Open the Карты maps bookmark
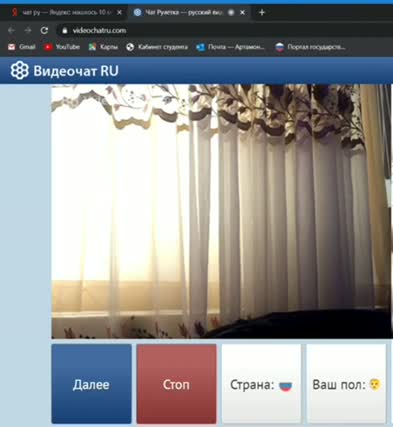The height and width of the screenshot is (427, 393). (103, 47)
